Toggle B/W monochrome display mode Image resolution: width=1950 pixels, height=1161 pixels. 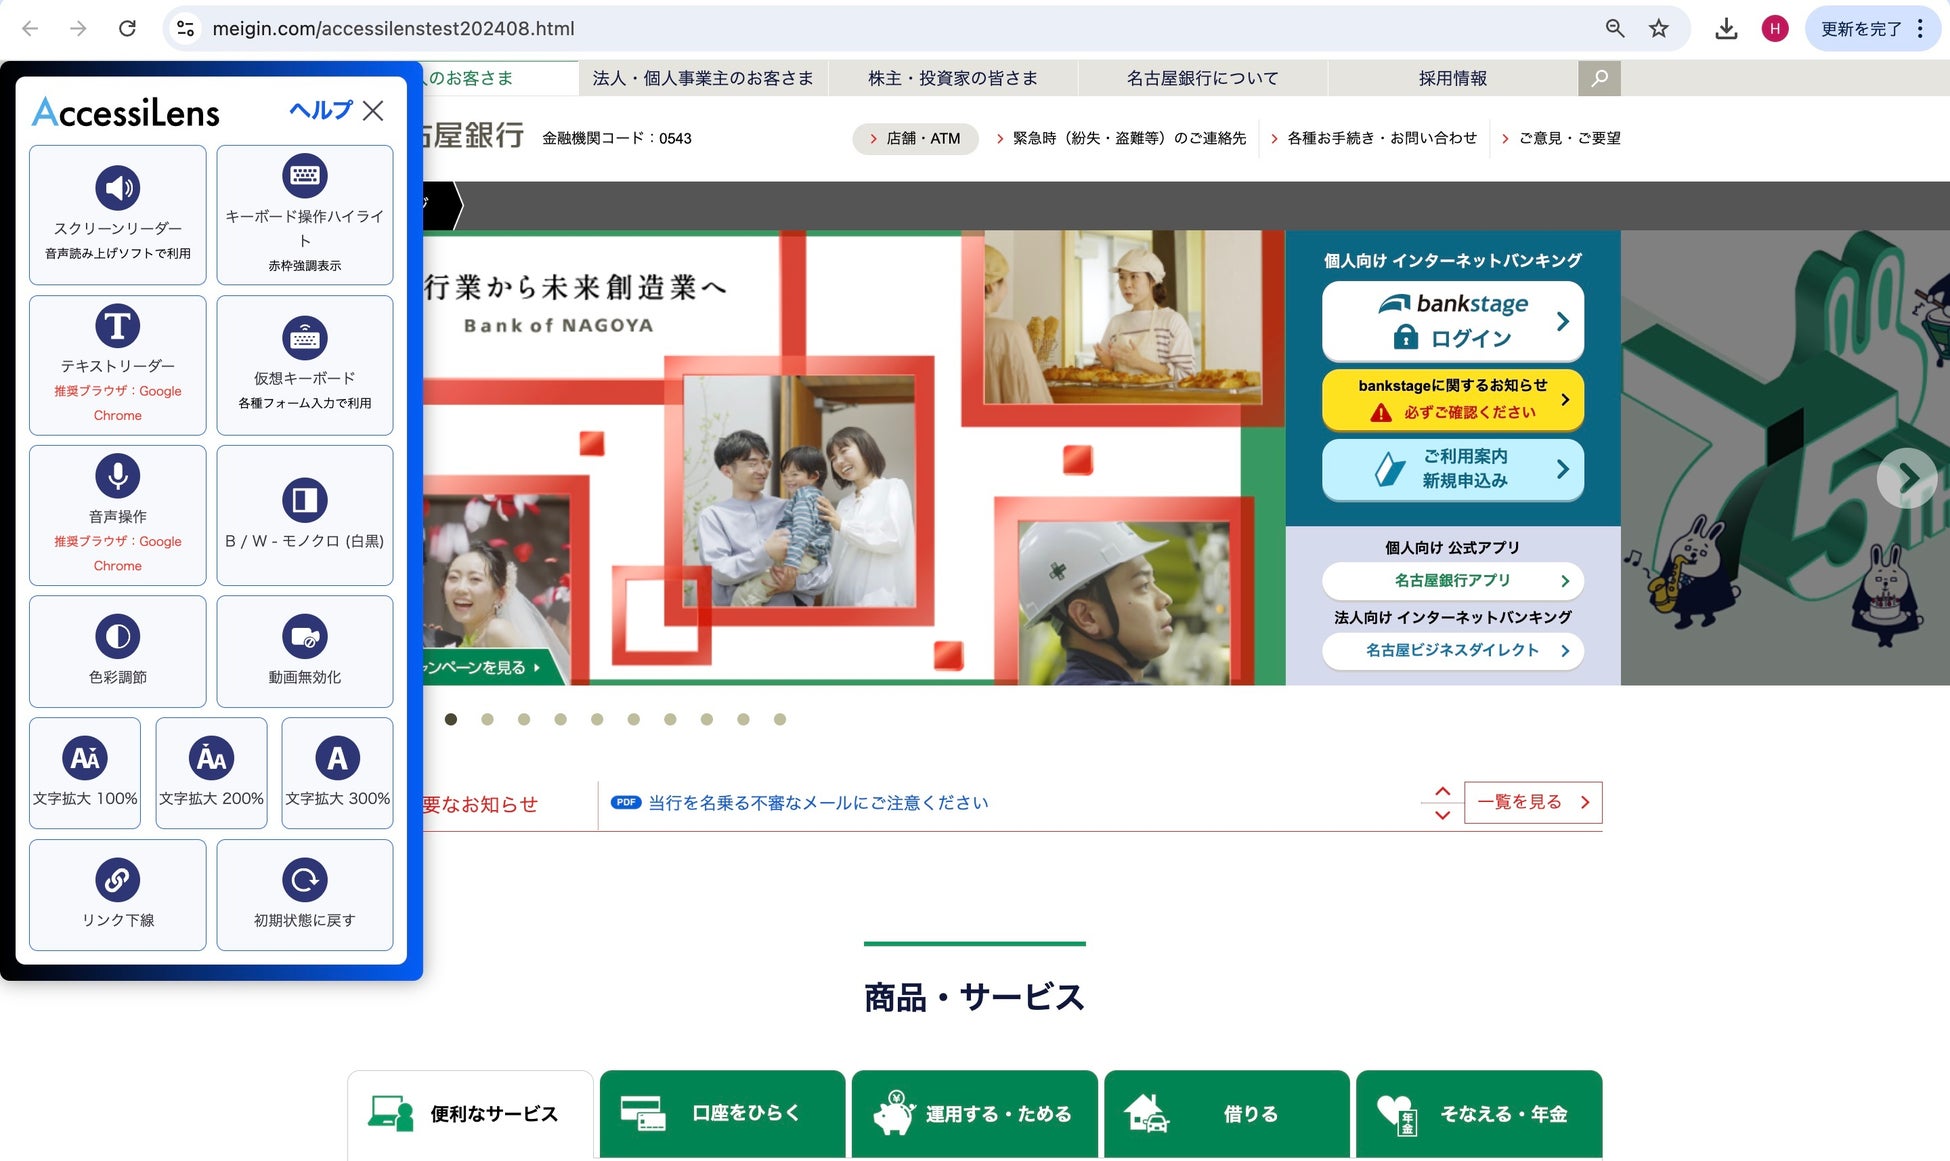[x=304, y=514]
